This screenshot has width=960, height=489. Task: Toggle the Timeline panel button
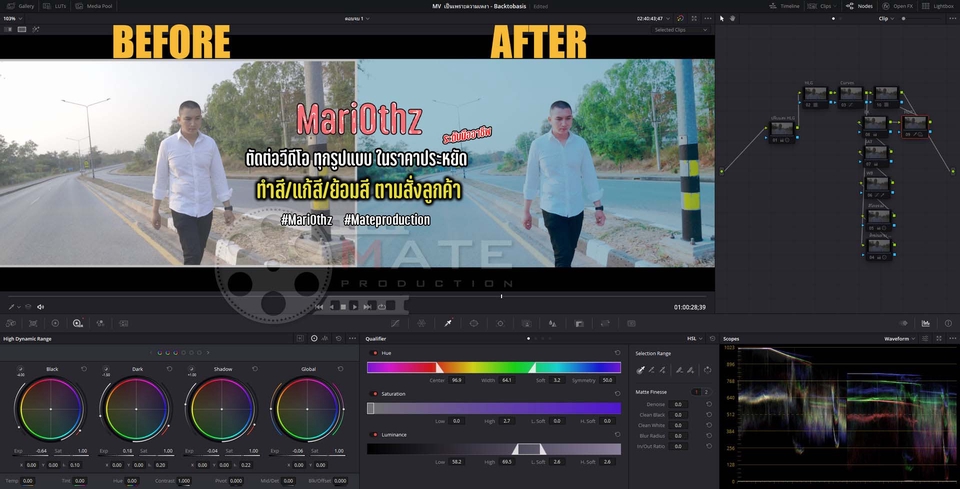784,6
